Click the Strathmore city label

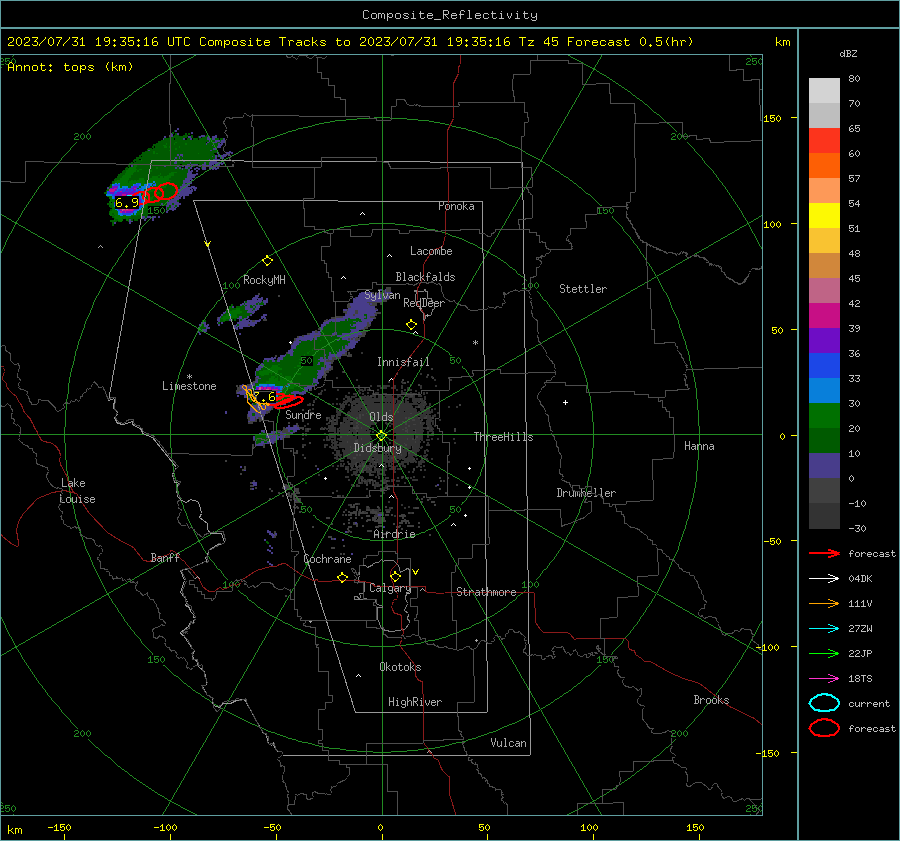point(486,592)
